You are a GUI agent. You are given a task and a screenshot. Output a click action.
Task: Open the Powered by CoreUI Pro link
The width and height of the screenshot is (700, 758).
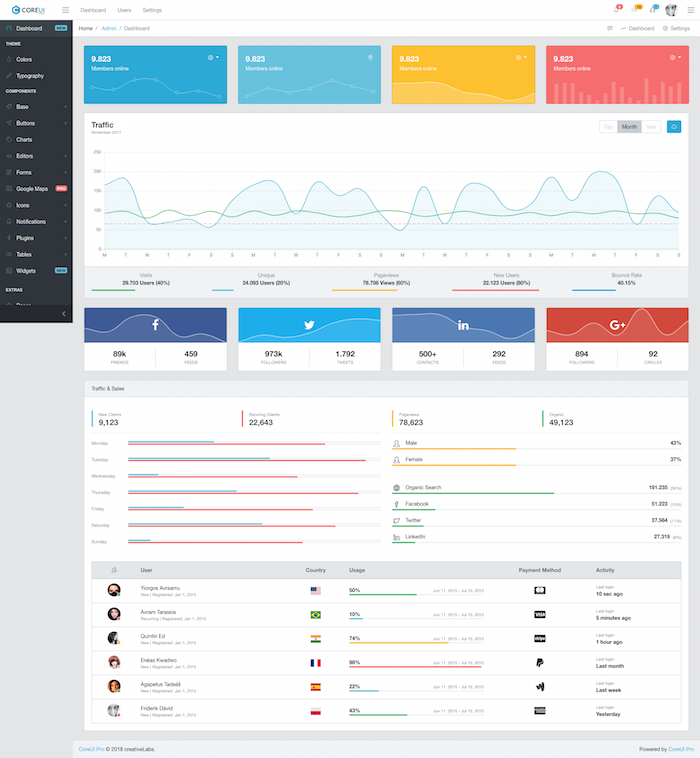[681, 749]
